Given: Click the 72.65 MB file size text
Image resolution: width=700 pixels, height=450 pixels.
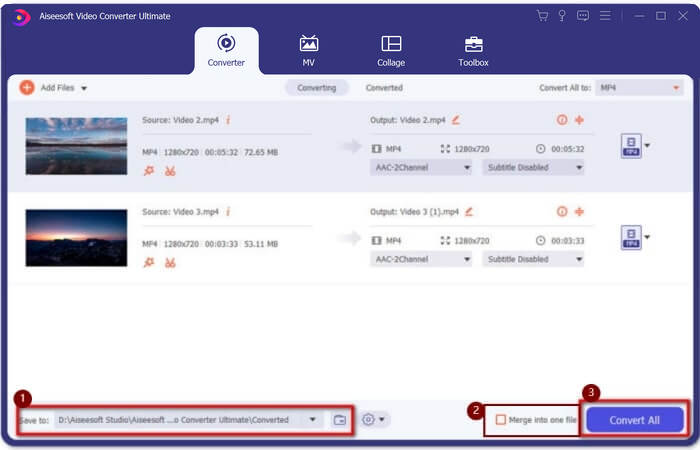Looking at the screenshot, I should [x=261, y=152].
